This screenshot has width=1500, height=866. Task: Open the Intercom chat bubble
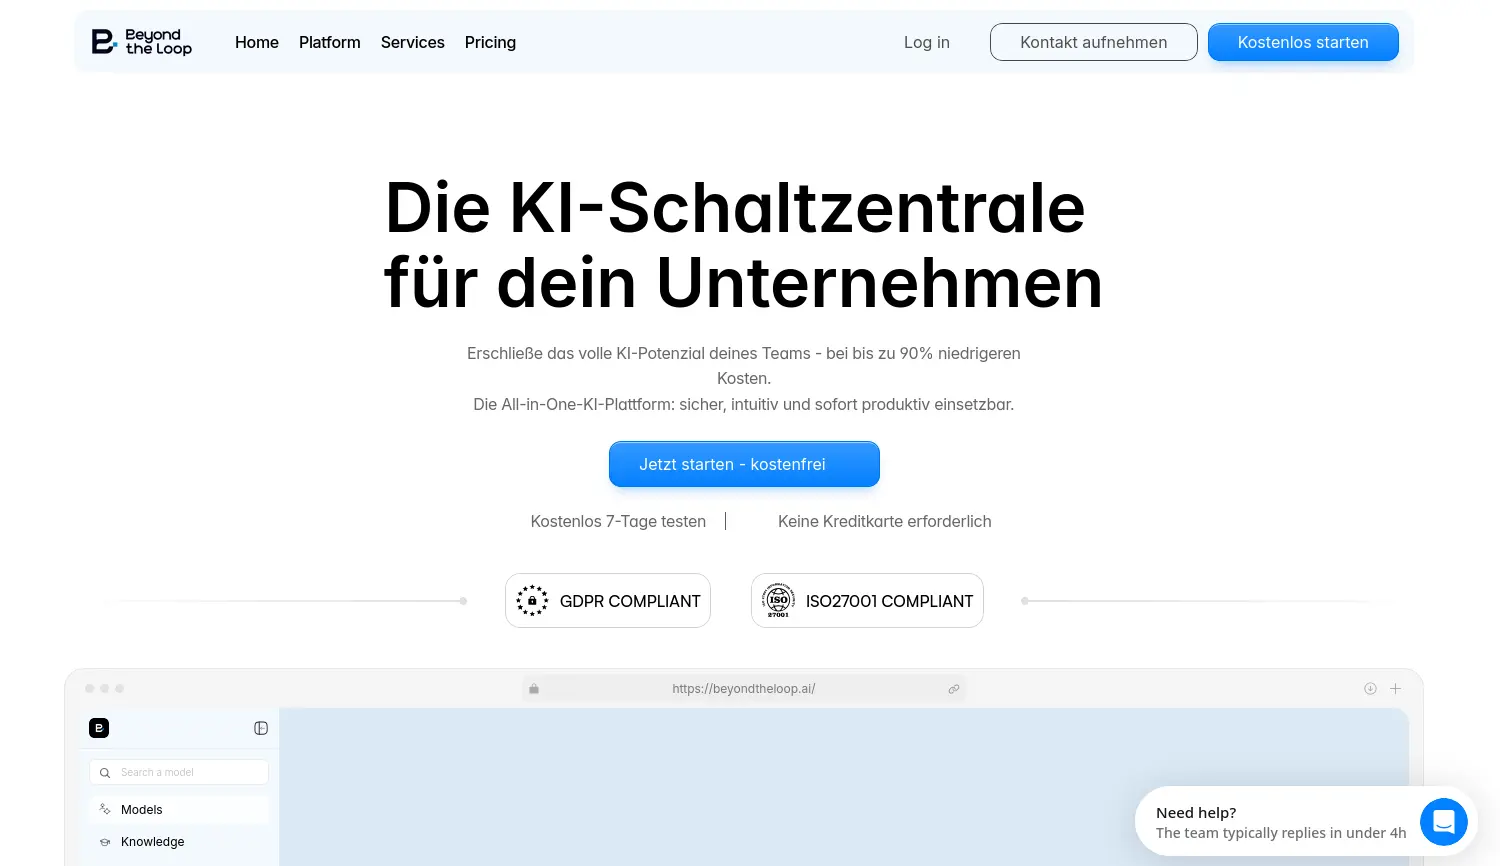click(x=1443, y=821)
